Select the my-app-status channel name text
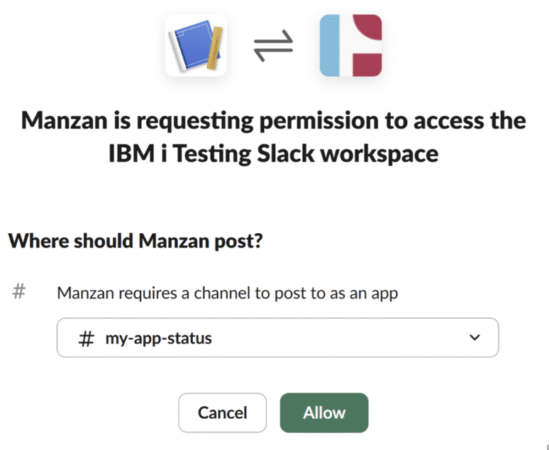 pyautogui.click(x=159, y=339)
